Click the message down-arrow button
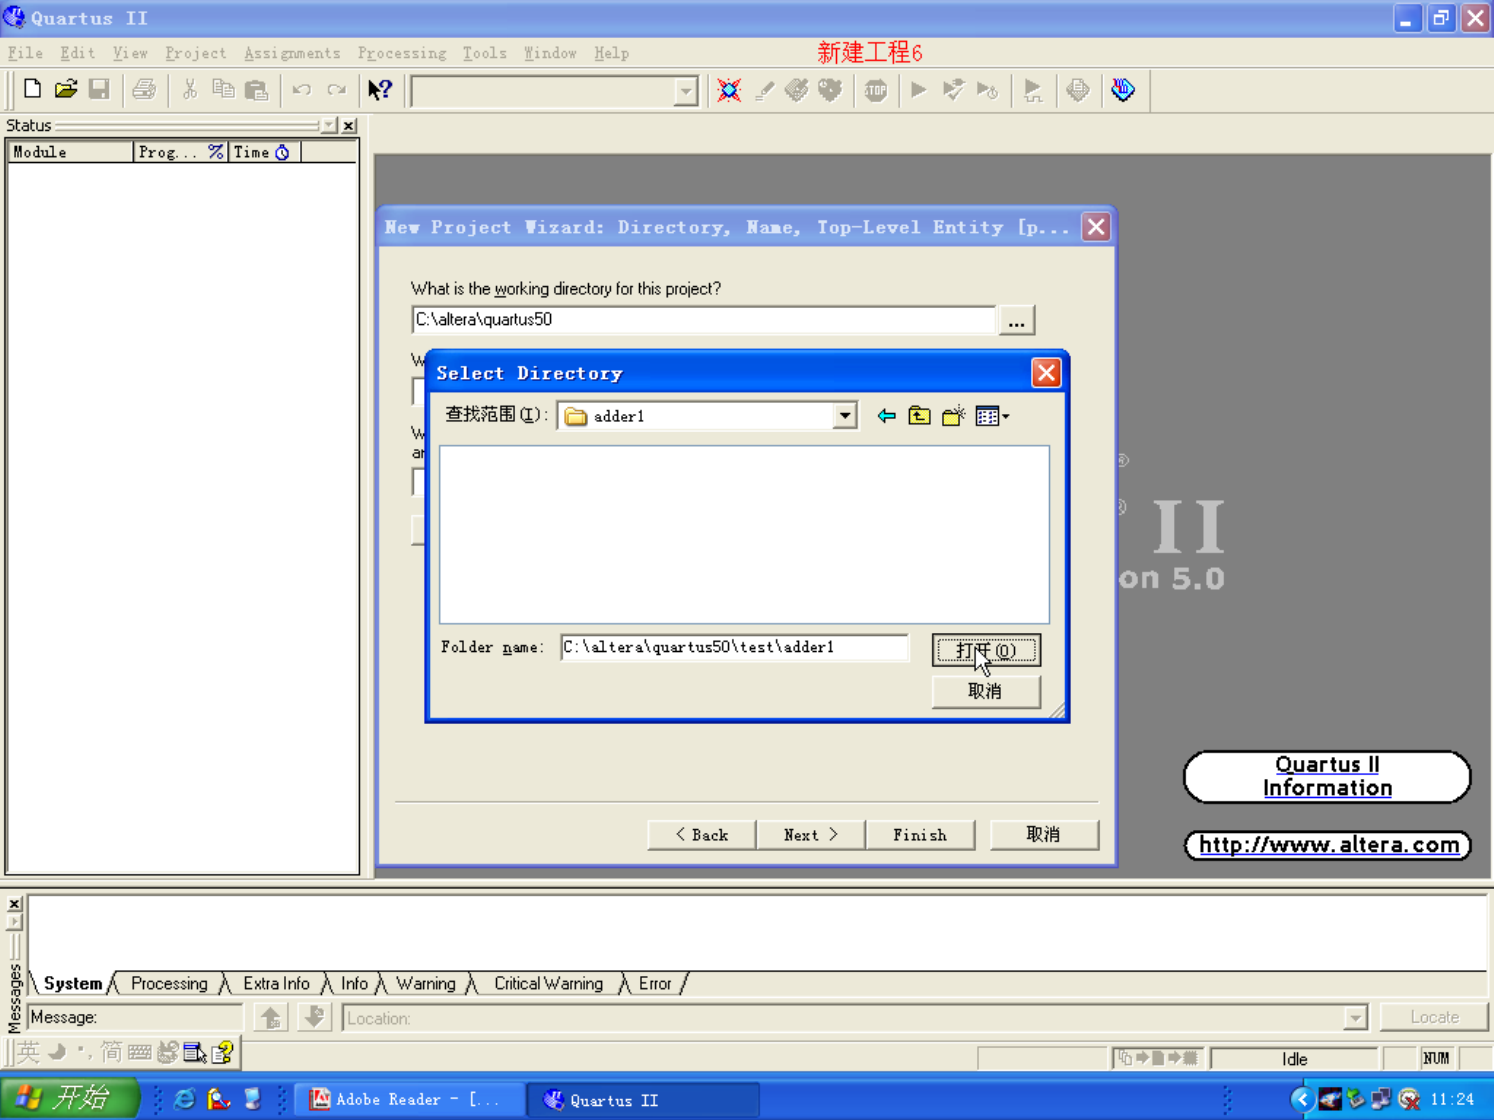1494x1120 pixels. (314, 1017)
